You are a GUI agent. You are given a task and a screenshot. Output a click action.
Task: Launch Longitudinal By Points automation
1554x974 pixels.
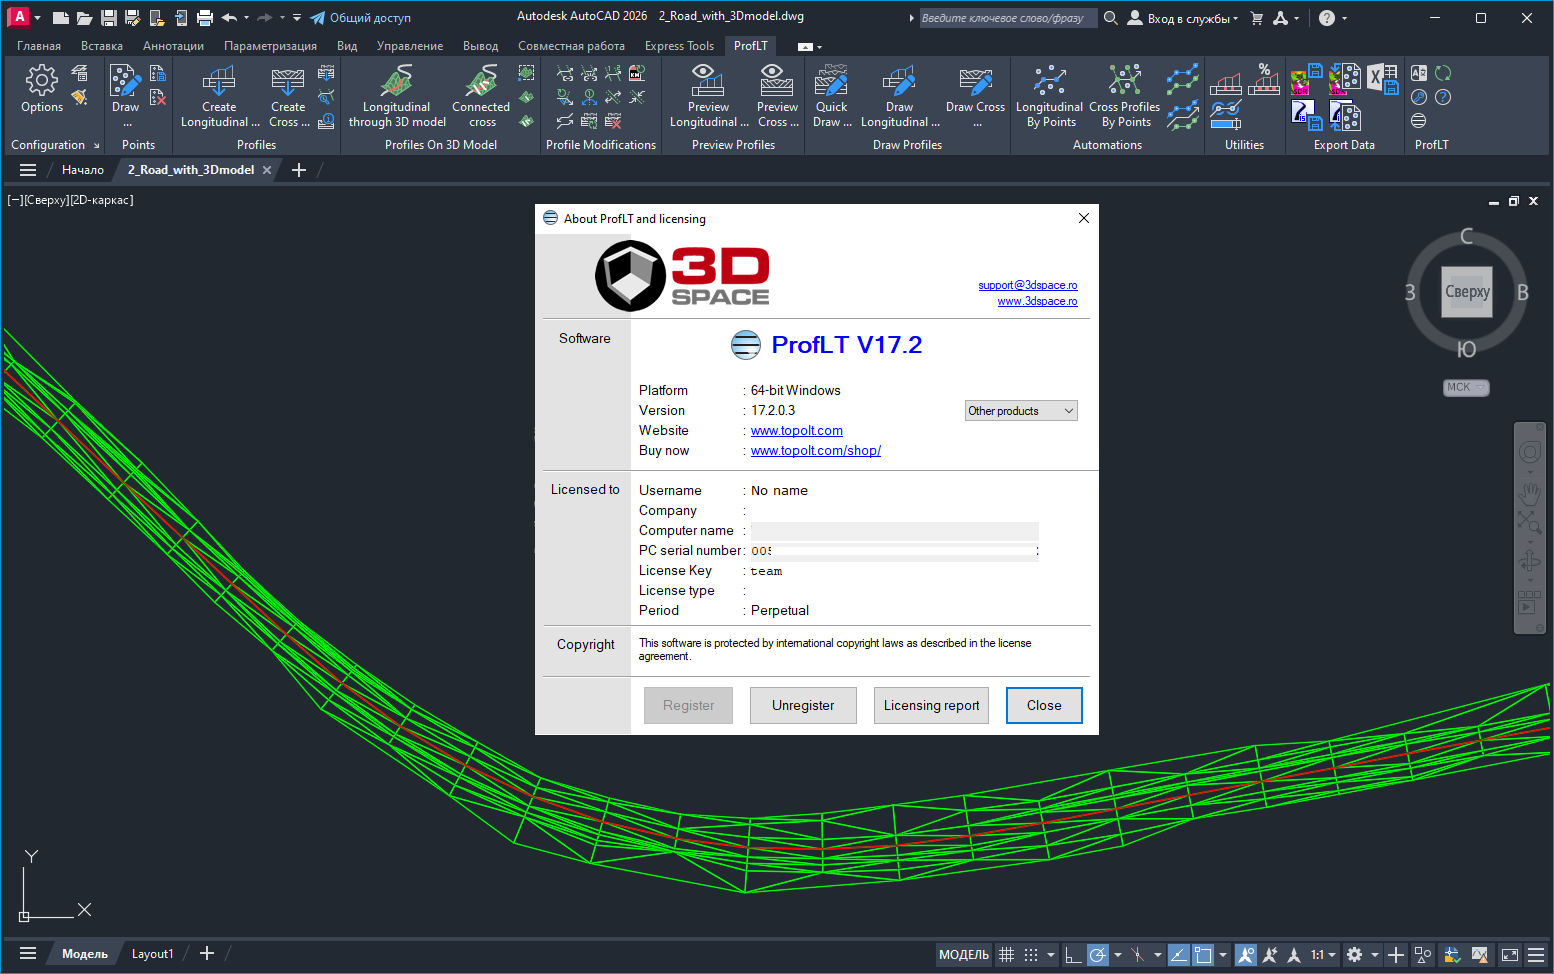tap(1049, 95)
